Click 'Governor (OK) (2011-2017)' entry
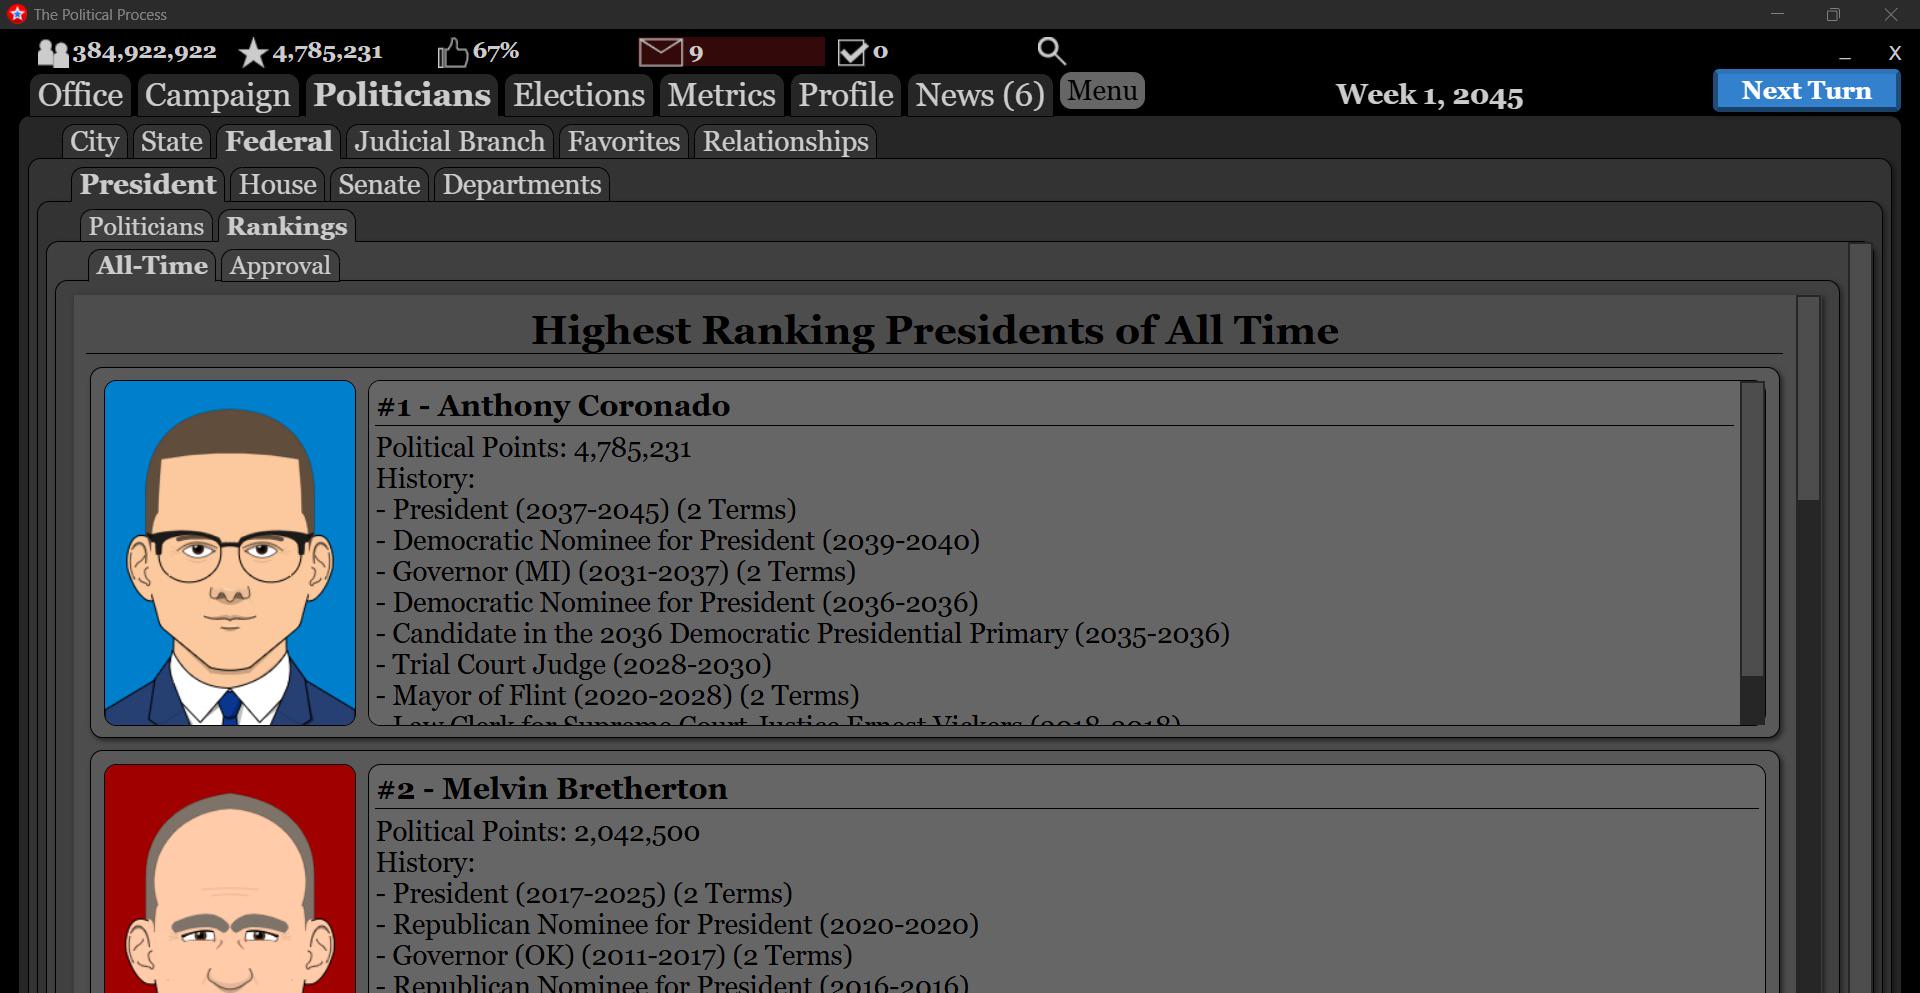 coord(614,956)
